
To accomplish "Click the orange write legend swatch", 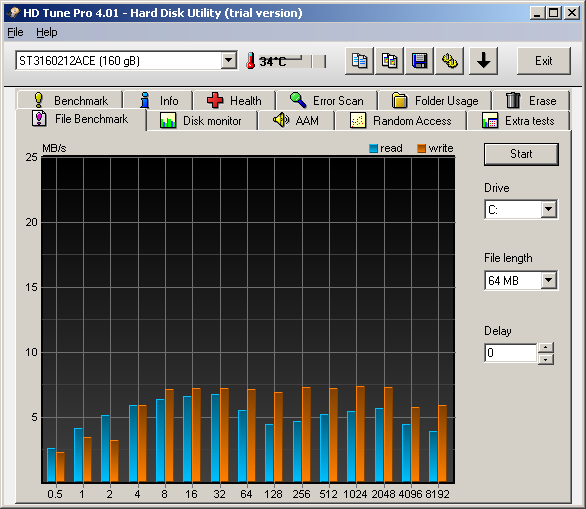I will click(x=422, y=148).
